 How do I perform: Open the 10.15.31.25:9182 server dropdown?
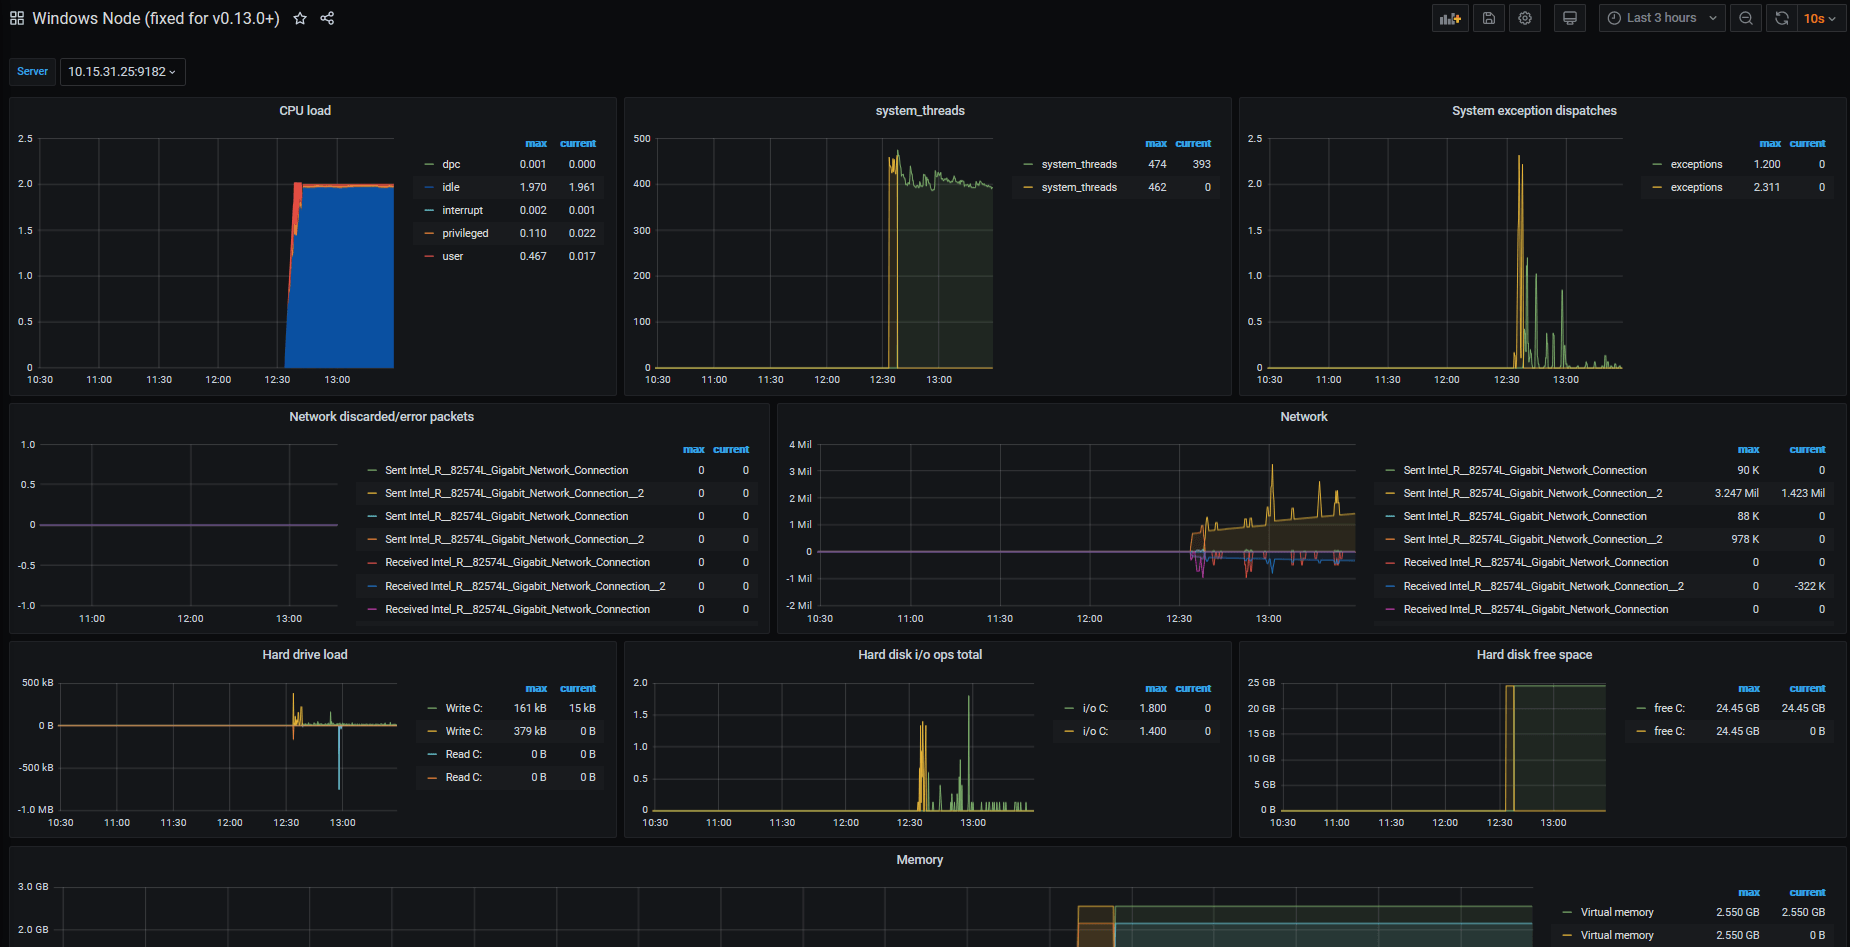(122, 71)
